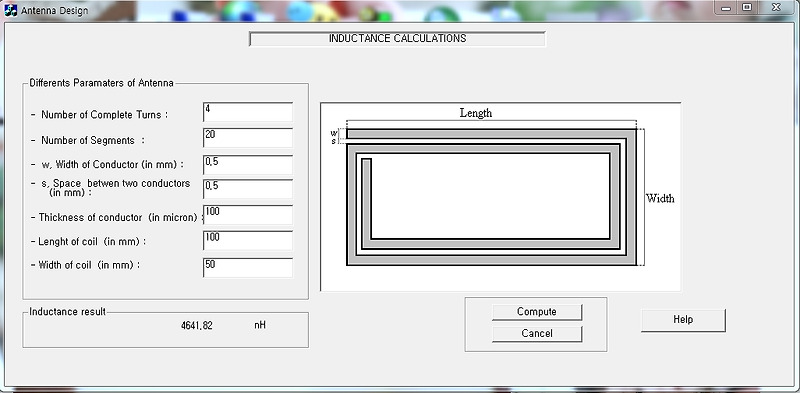
Task: Click the Compute button
Action: tap(537, 312)
